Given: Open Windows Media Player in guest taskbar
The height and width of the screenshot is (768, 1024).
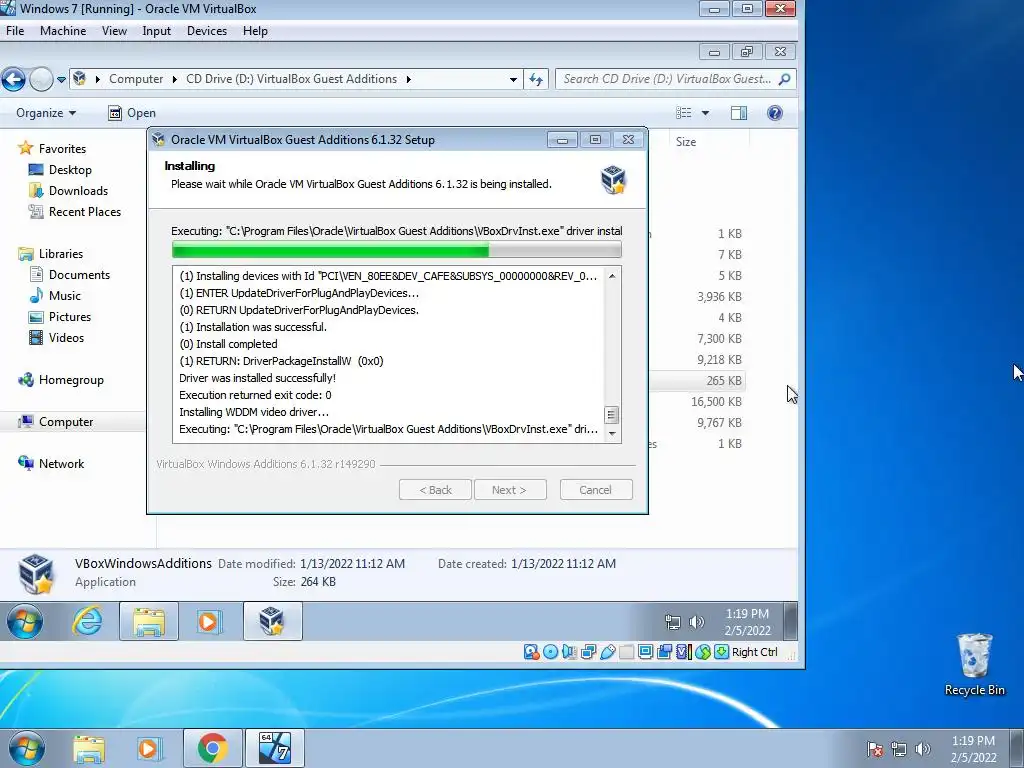Looking at the screenshot, I should 209,621.
